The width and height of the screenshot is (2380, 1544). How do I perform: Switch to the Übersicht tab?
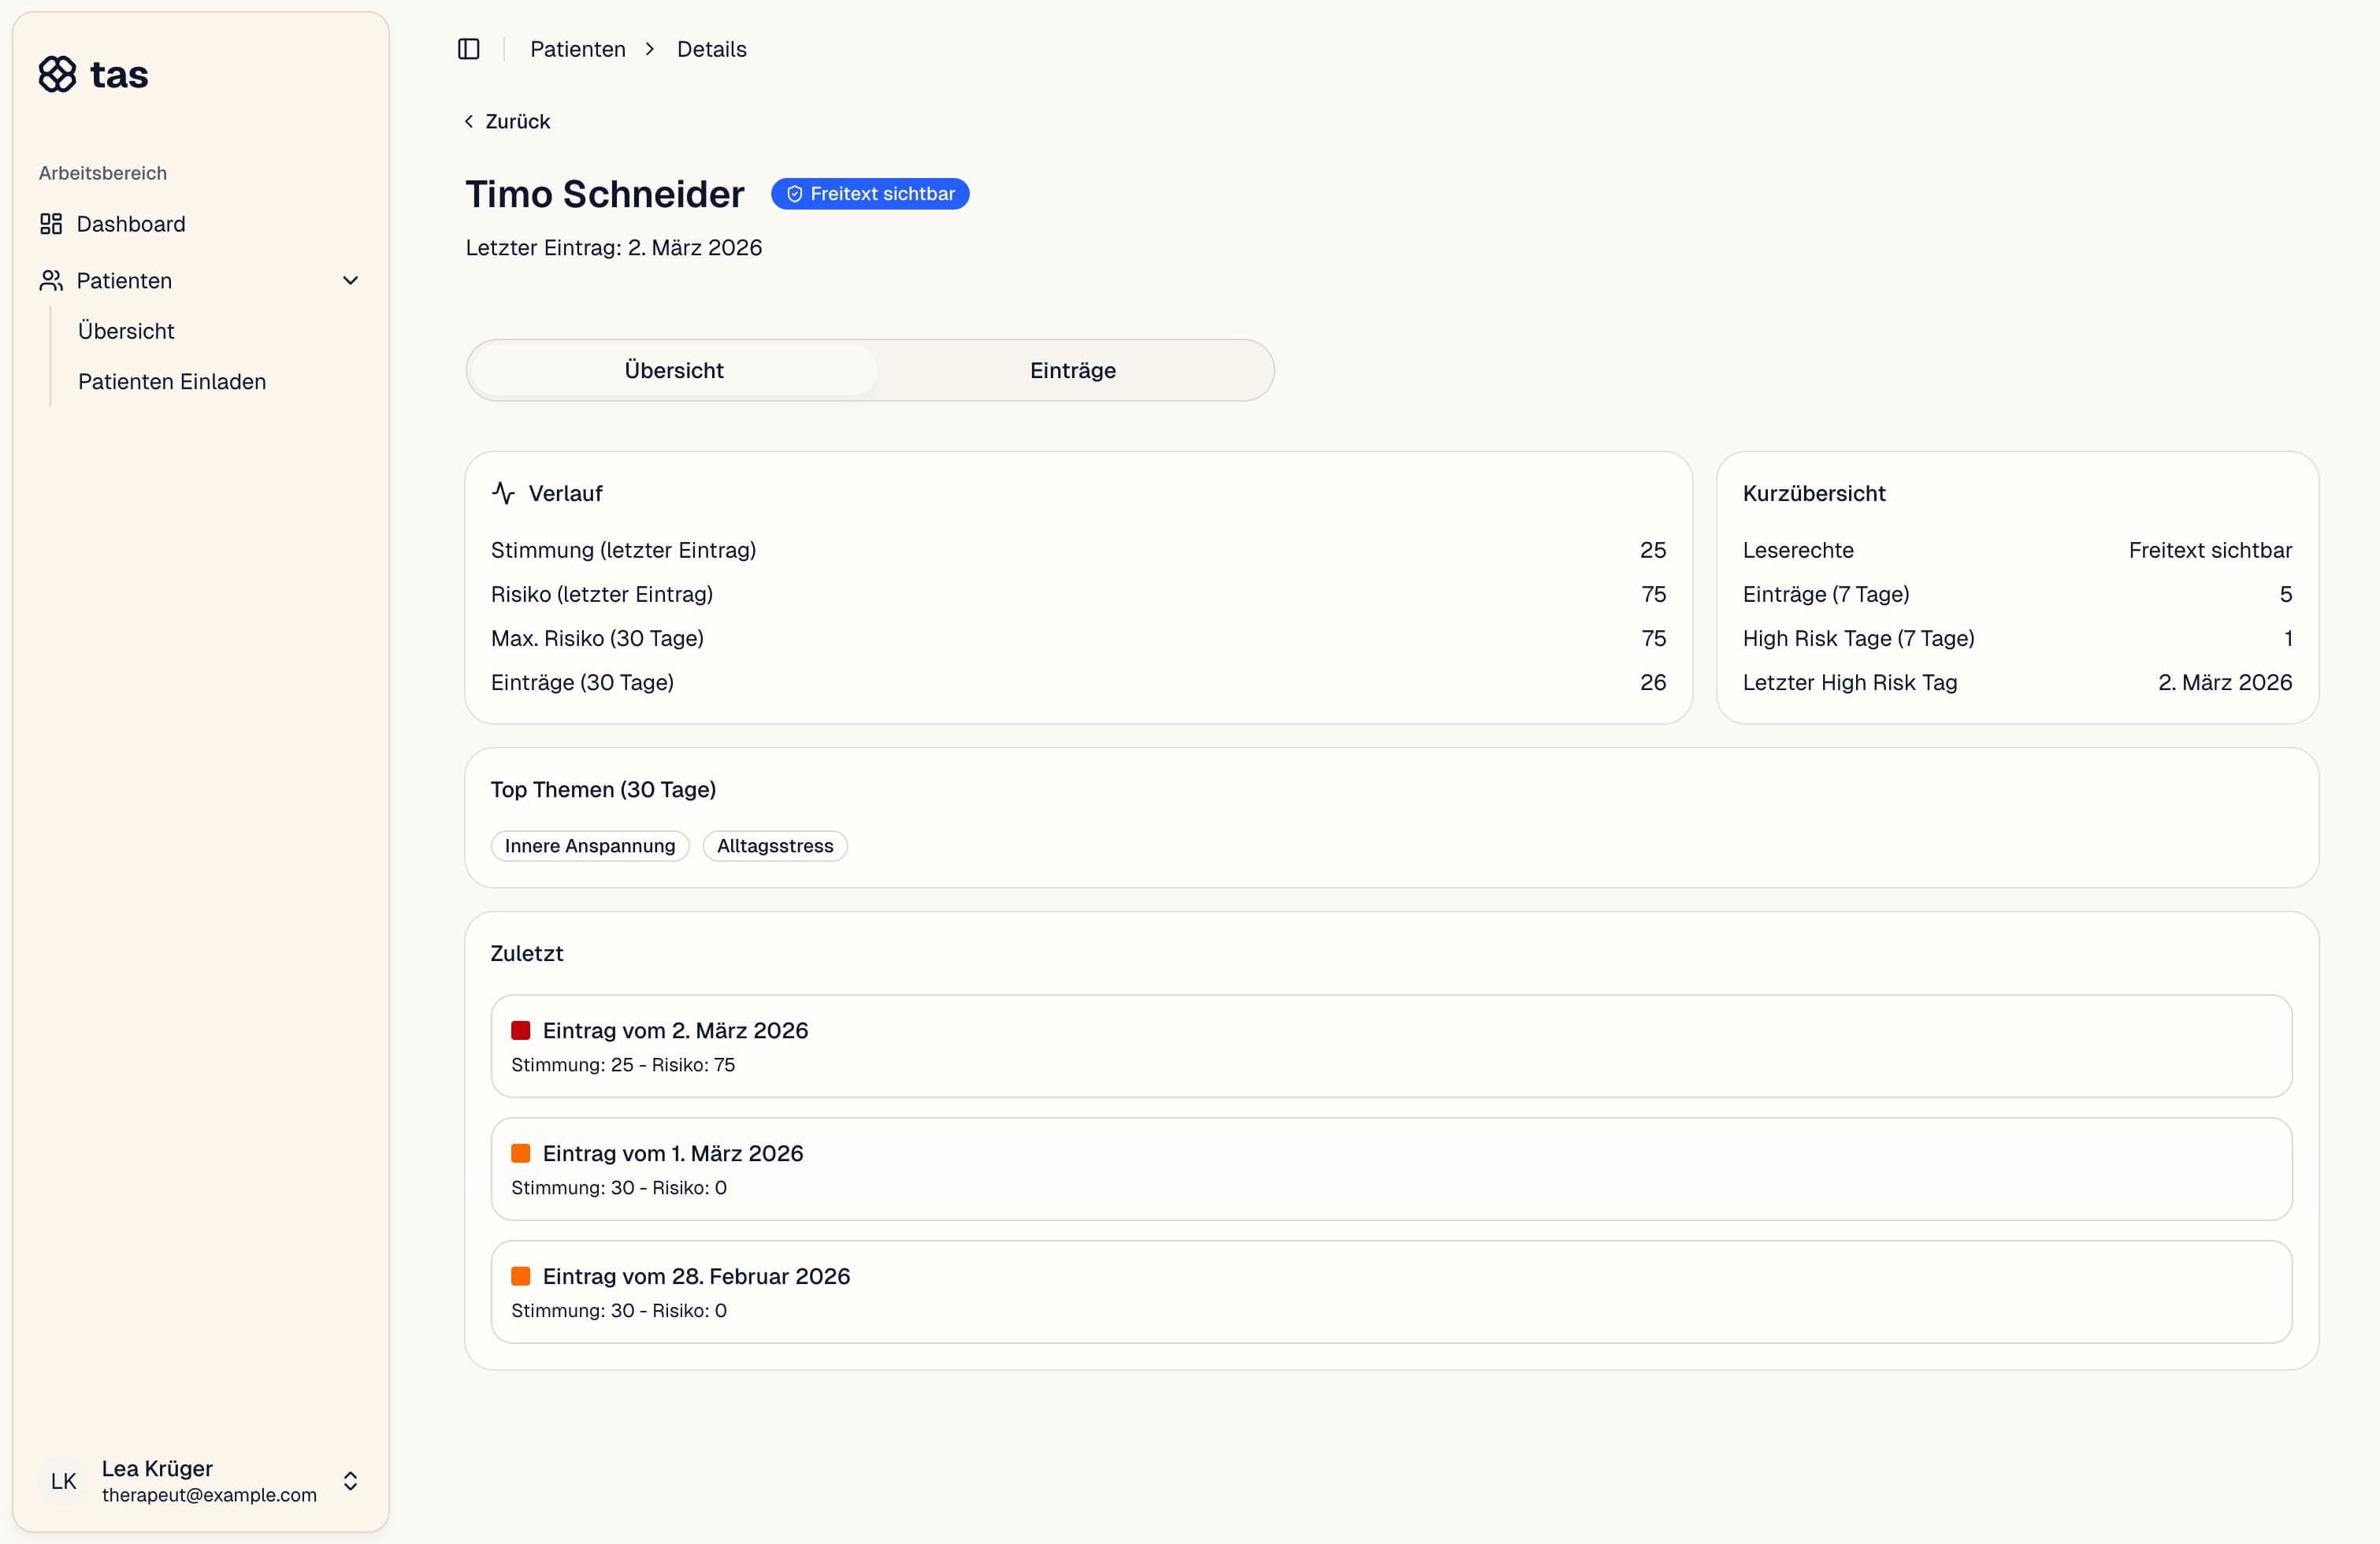[674, 371]
